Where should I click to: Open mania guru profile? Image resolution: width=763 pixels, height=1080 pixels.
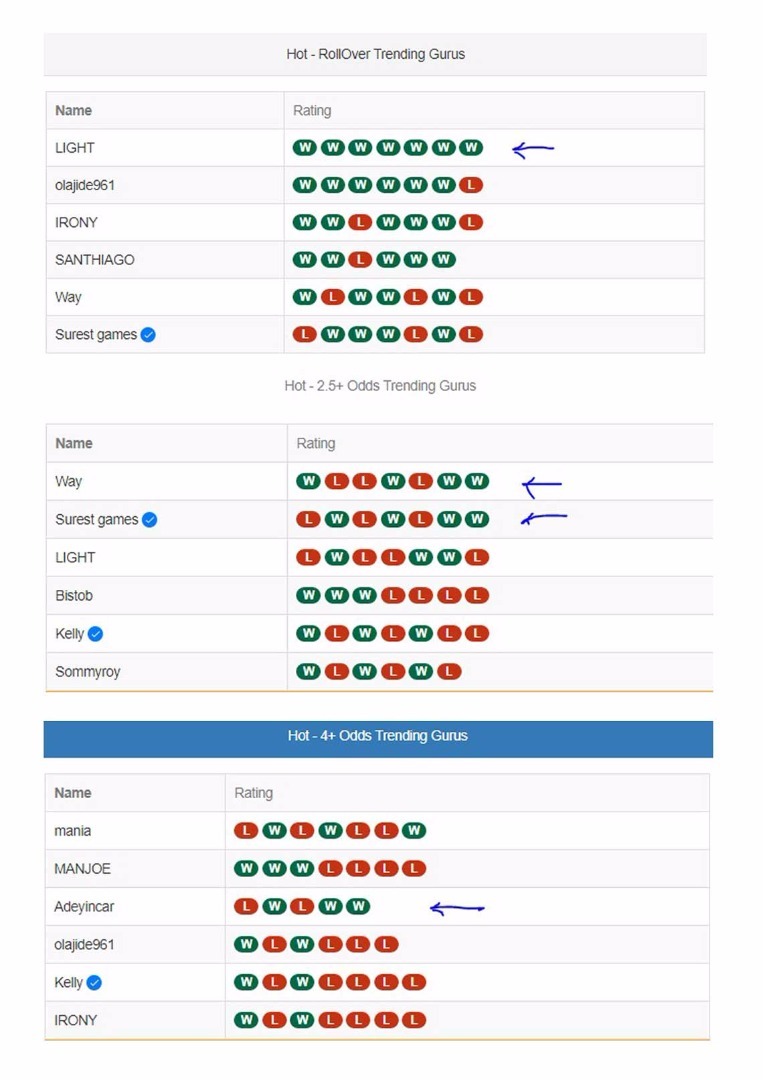click(72, 831)
